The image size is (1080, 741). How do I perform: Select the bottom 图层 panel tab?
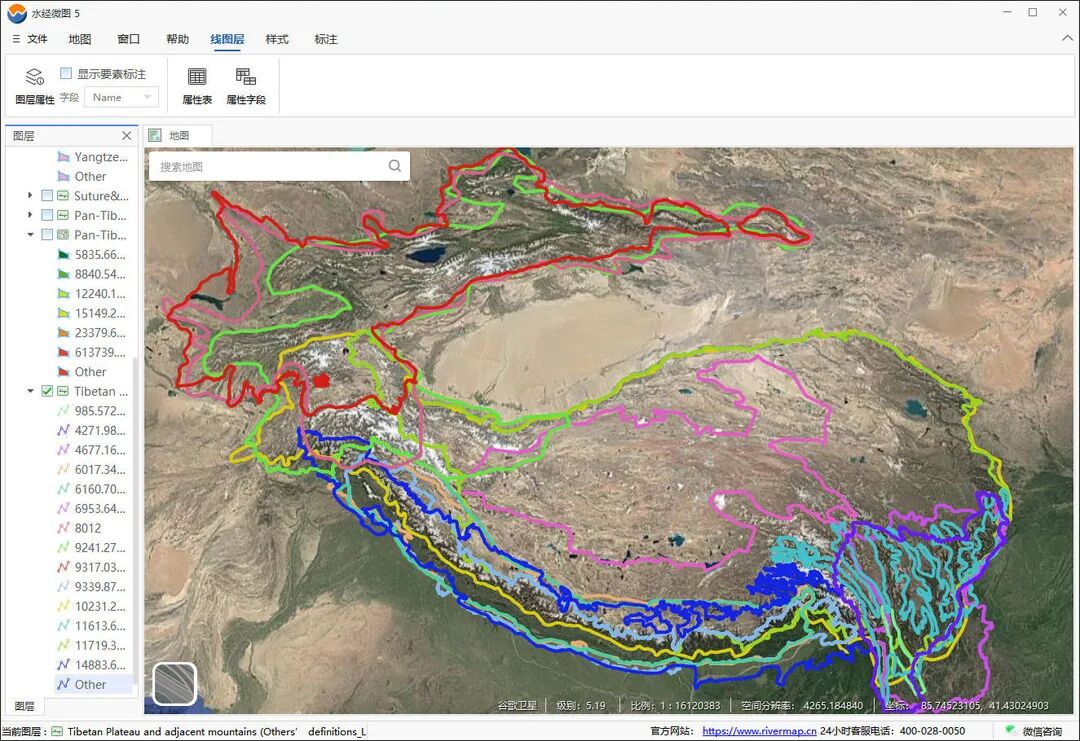click(x=24, y=707)
